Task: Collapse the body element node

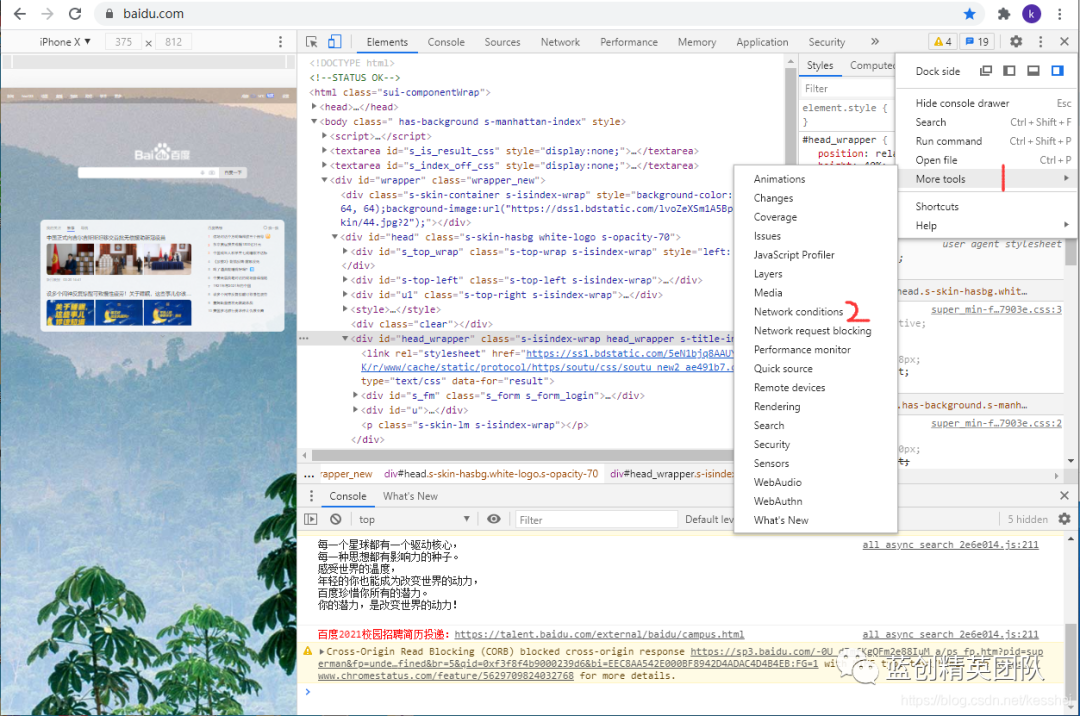Action: point(314,121)
